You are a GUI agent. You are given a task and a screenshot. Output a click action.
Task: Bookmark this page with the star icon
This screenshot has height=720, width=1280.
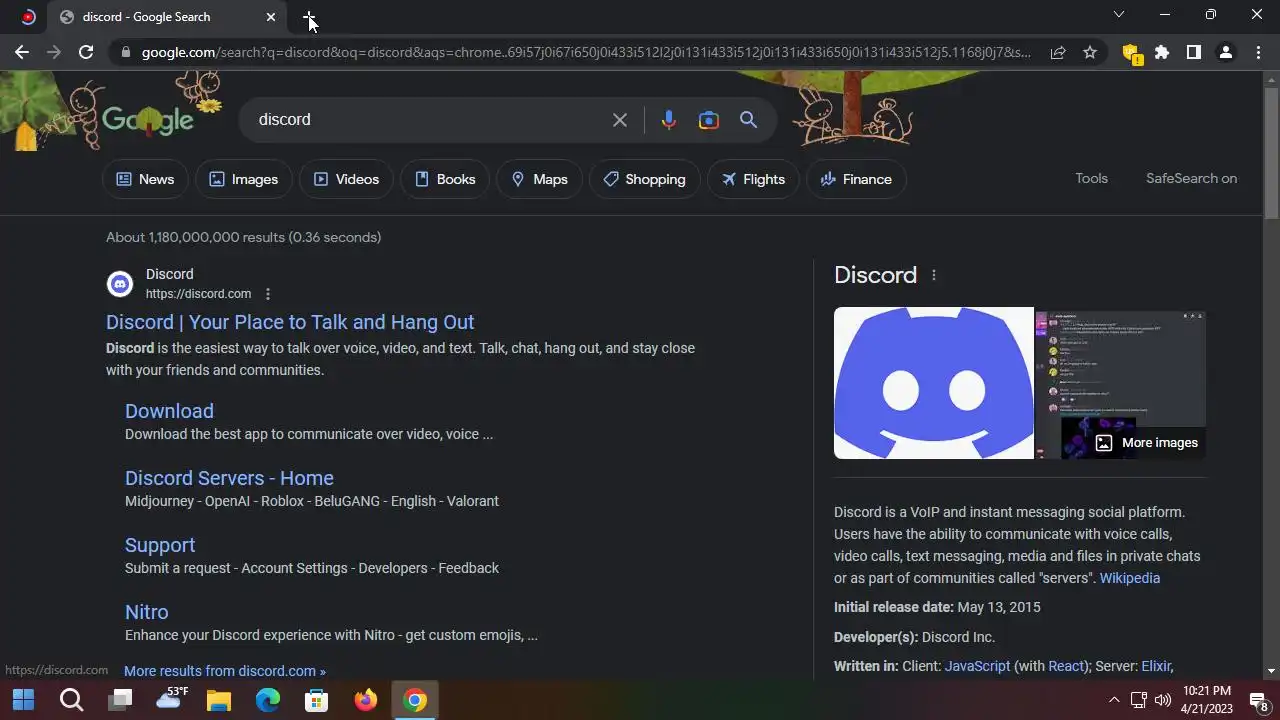(x=1090, y=52)
